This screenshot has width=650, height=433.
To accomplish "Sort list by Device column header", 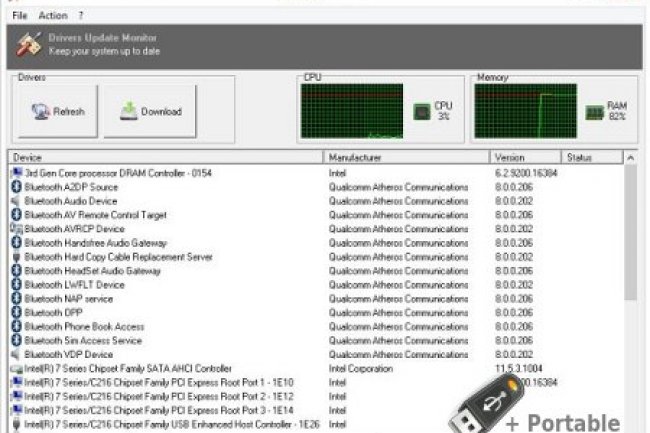I will (166, 158).
